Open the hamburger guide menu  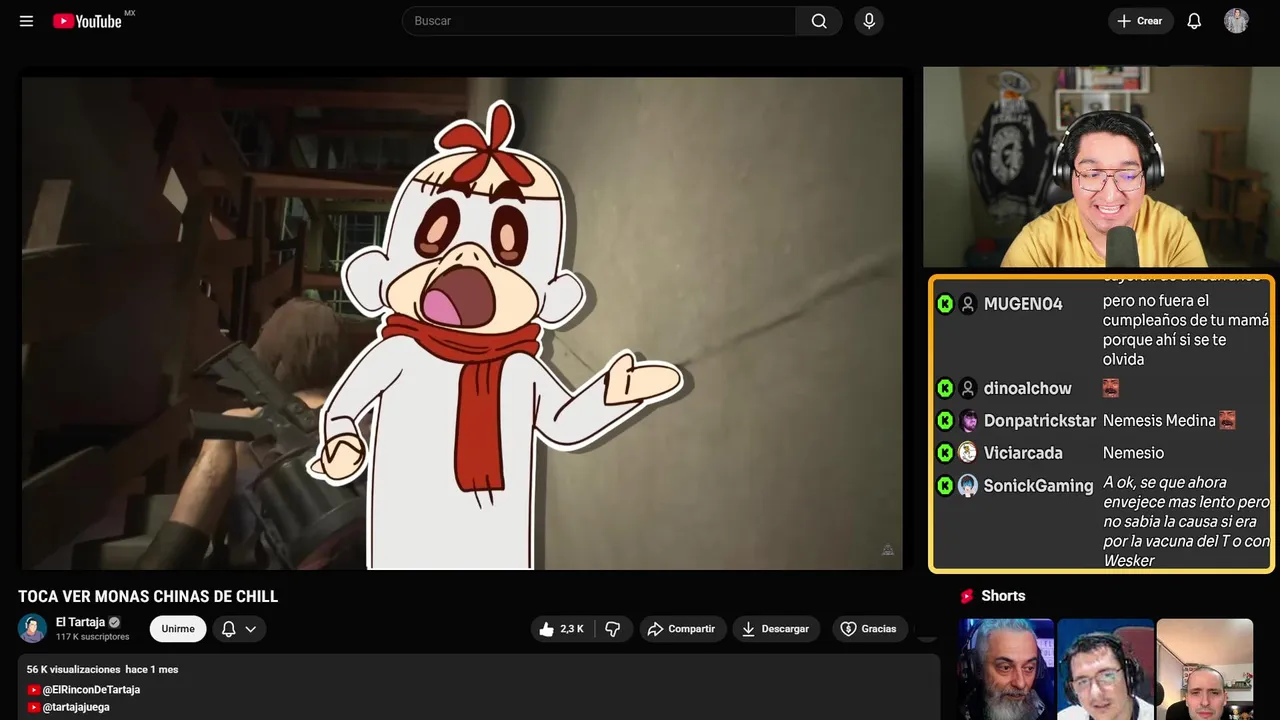[x=26, y=21]
